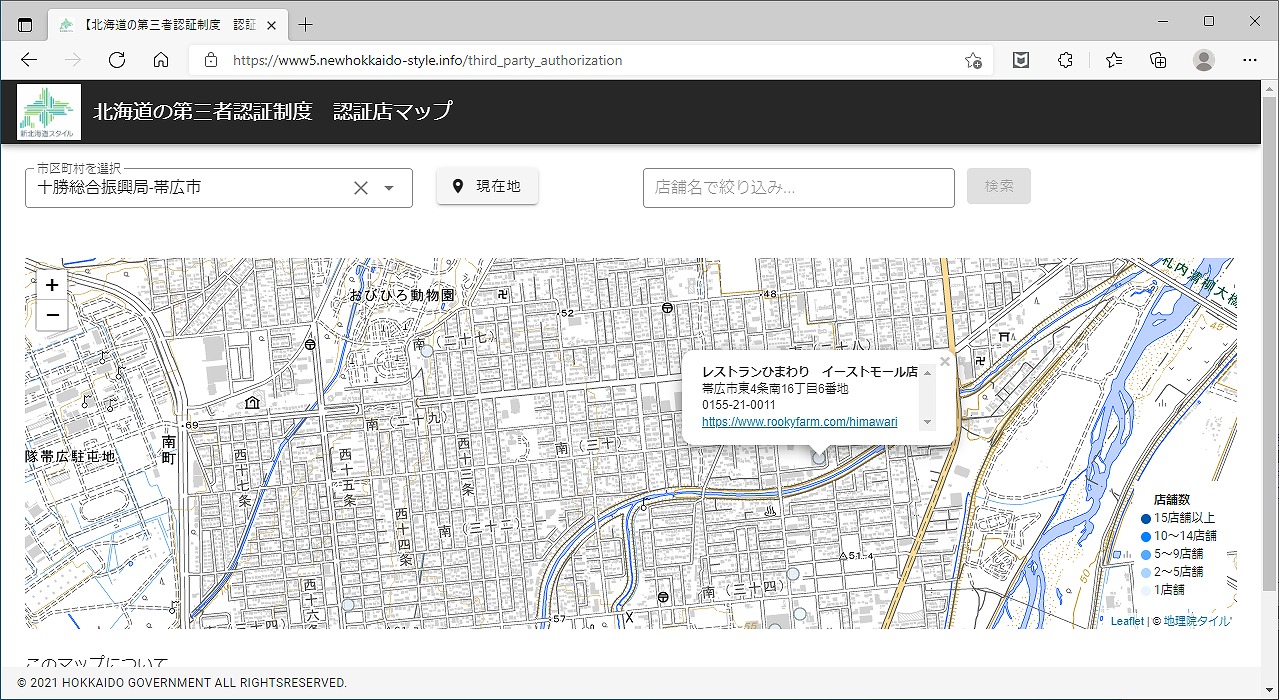The image size is (1279, 700).
Task: Click the 現在地 current location button
Action: (x=487, y=186)
